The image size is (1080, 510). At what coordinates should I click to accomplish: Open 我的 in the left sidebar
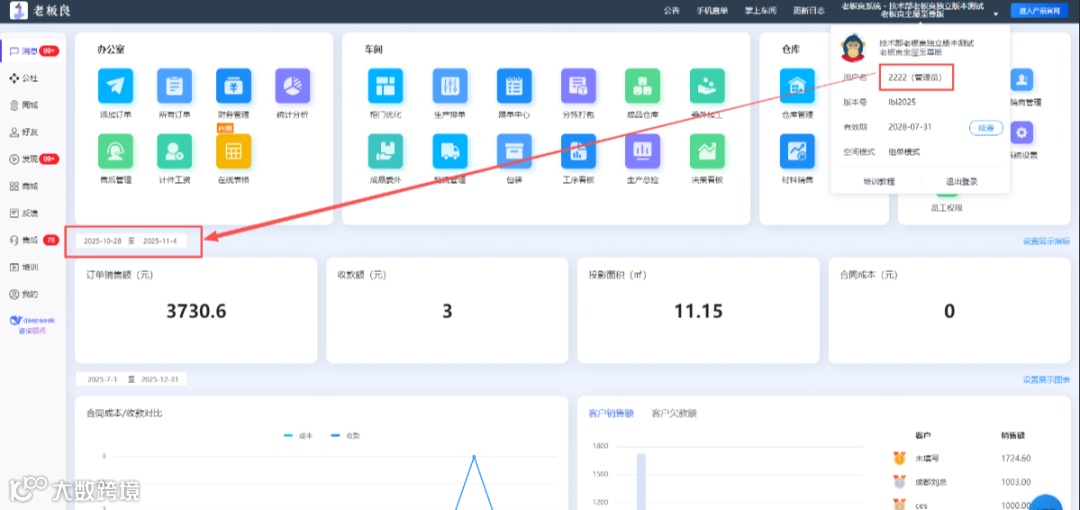[x=24, y=294]
